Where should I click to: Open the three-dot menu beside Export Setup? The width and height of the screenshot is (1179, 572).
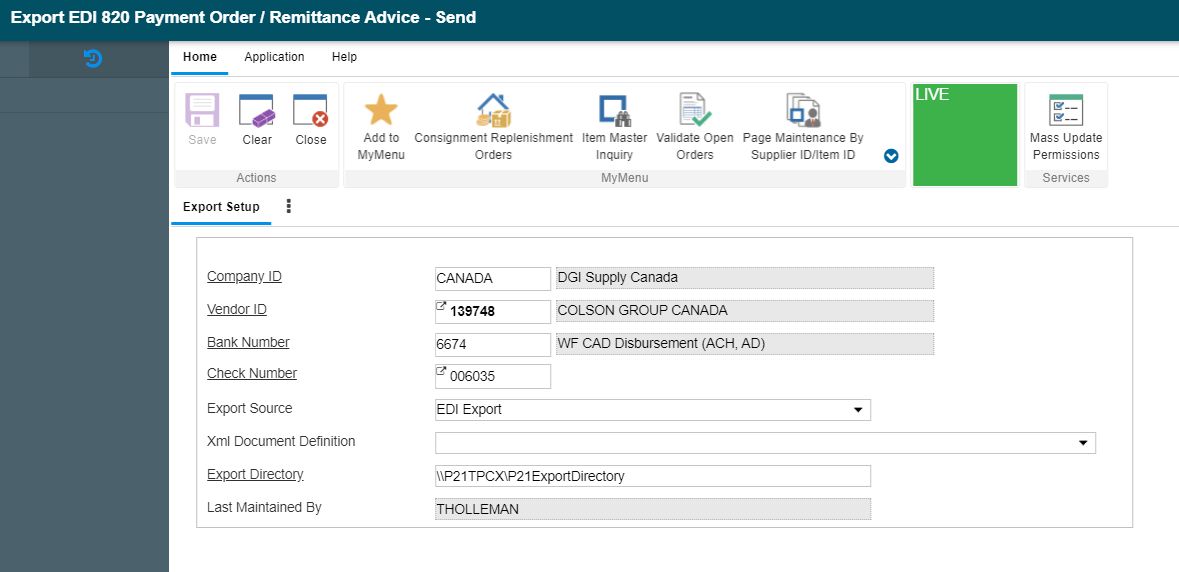coord(289,206)
